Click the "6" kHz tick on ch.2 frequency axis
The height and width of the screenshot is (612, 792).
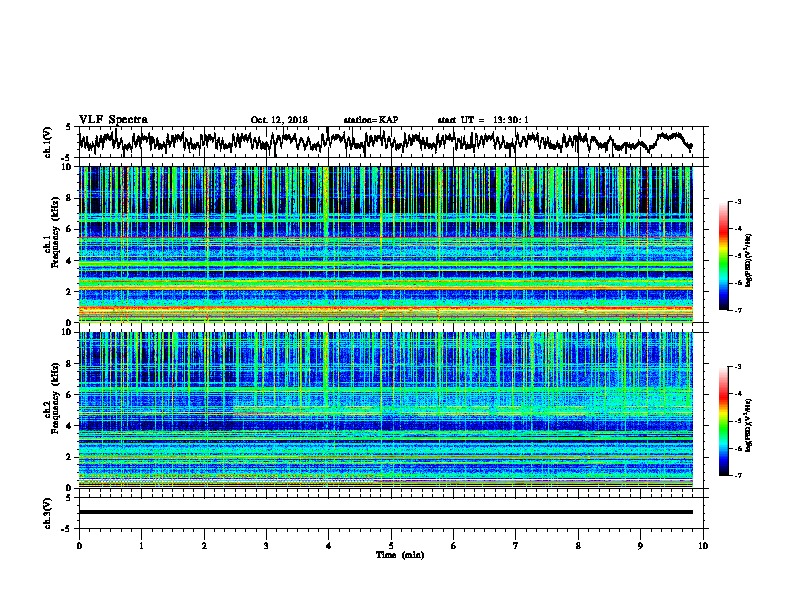click(x=71, y=394)
